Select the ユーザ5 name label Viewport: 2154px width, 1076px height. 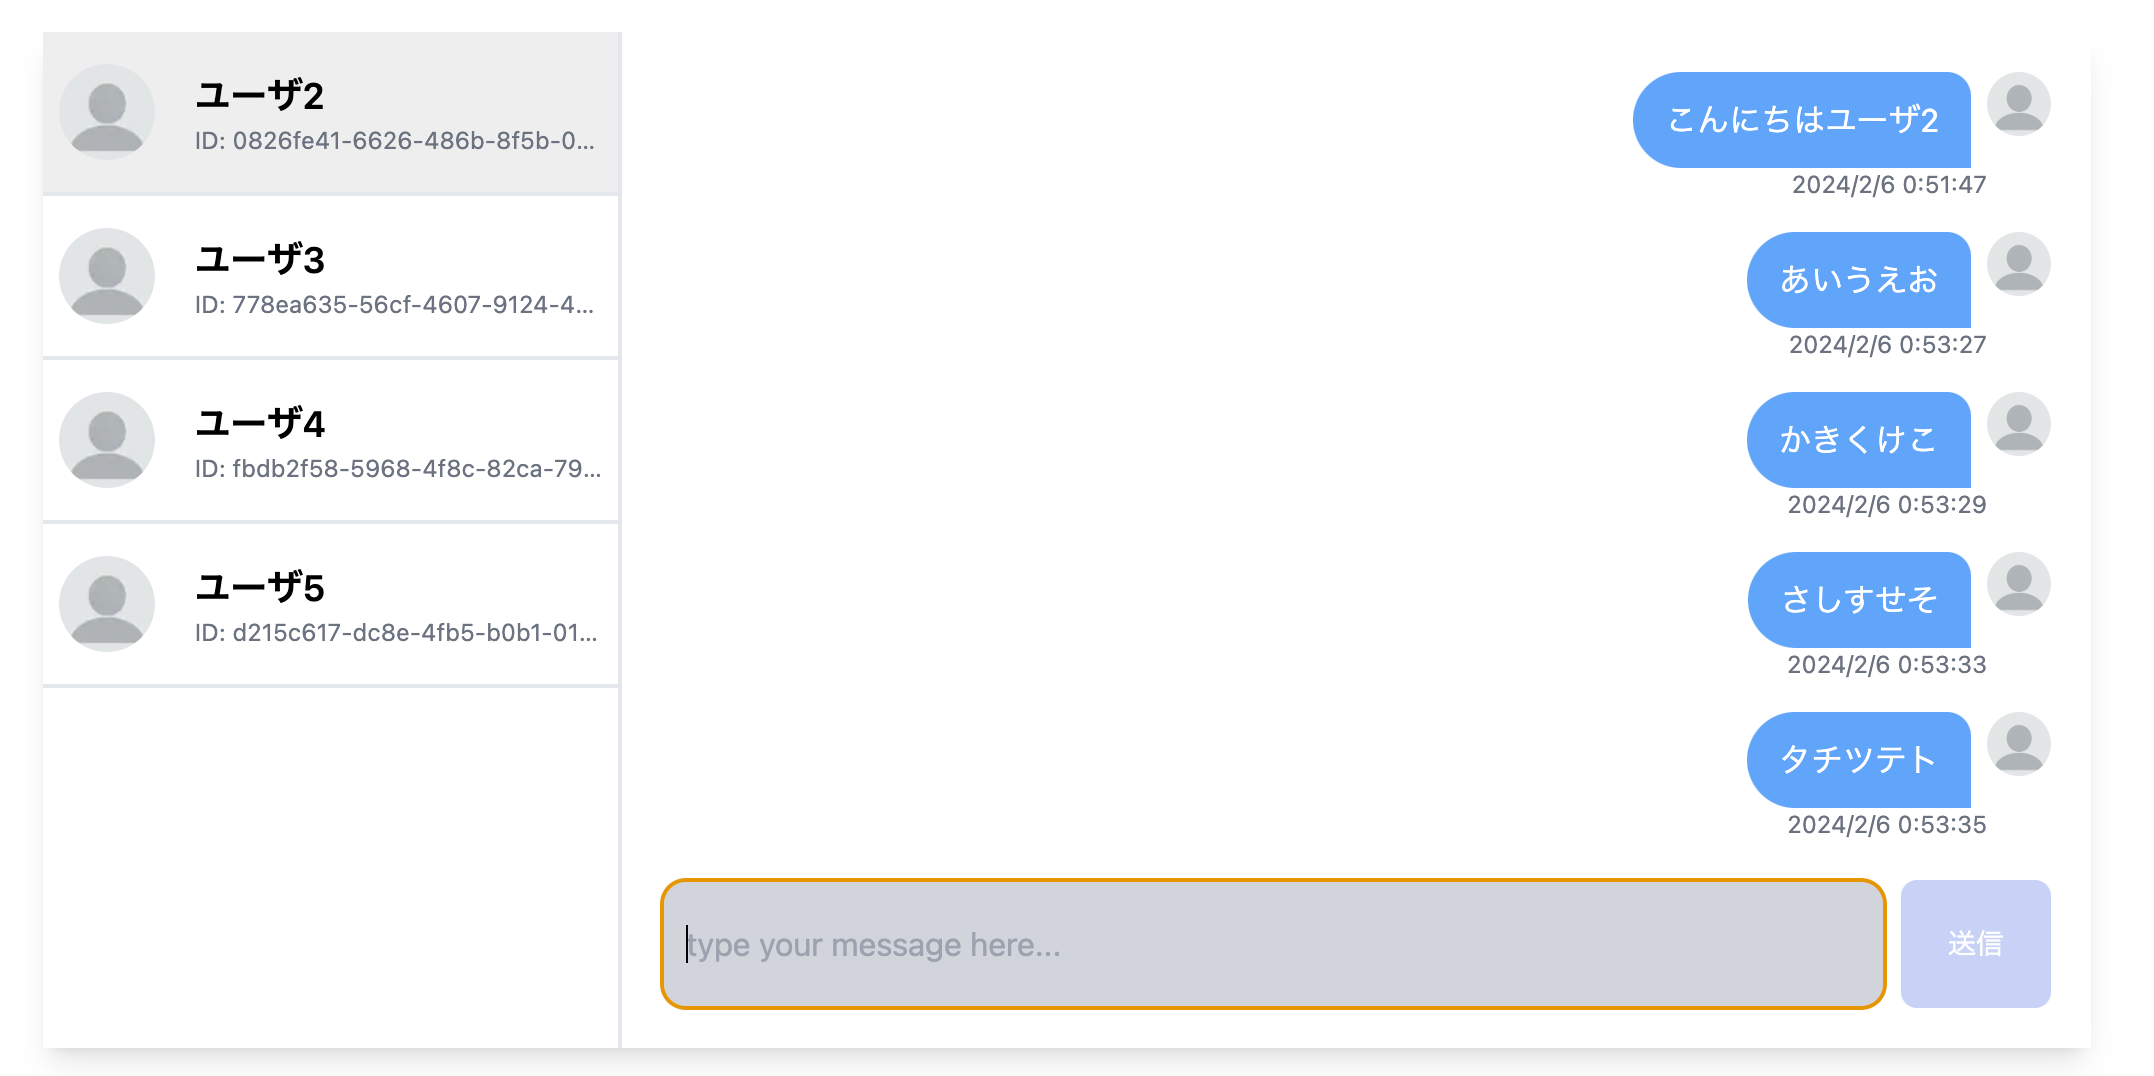click(x=260, y=588)
